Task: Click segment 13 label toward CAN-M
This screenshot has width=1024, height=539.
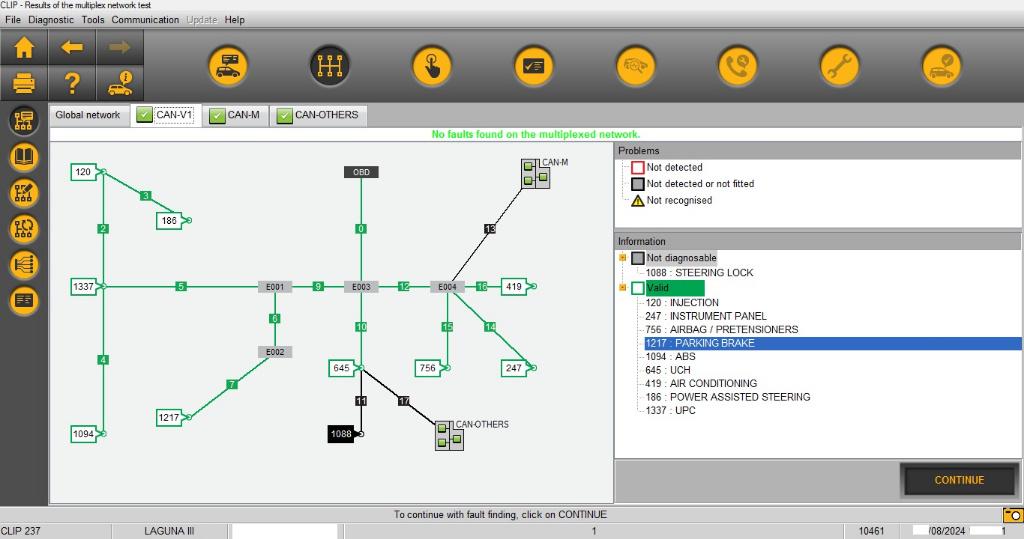Action: [x=490, y=229]
